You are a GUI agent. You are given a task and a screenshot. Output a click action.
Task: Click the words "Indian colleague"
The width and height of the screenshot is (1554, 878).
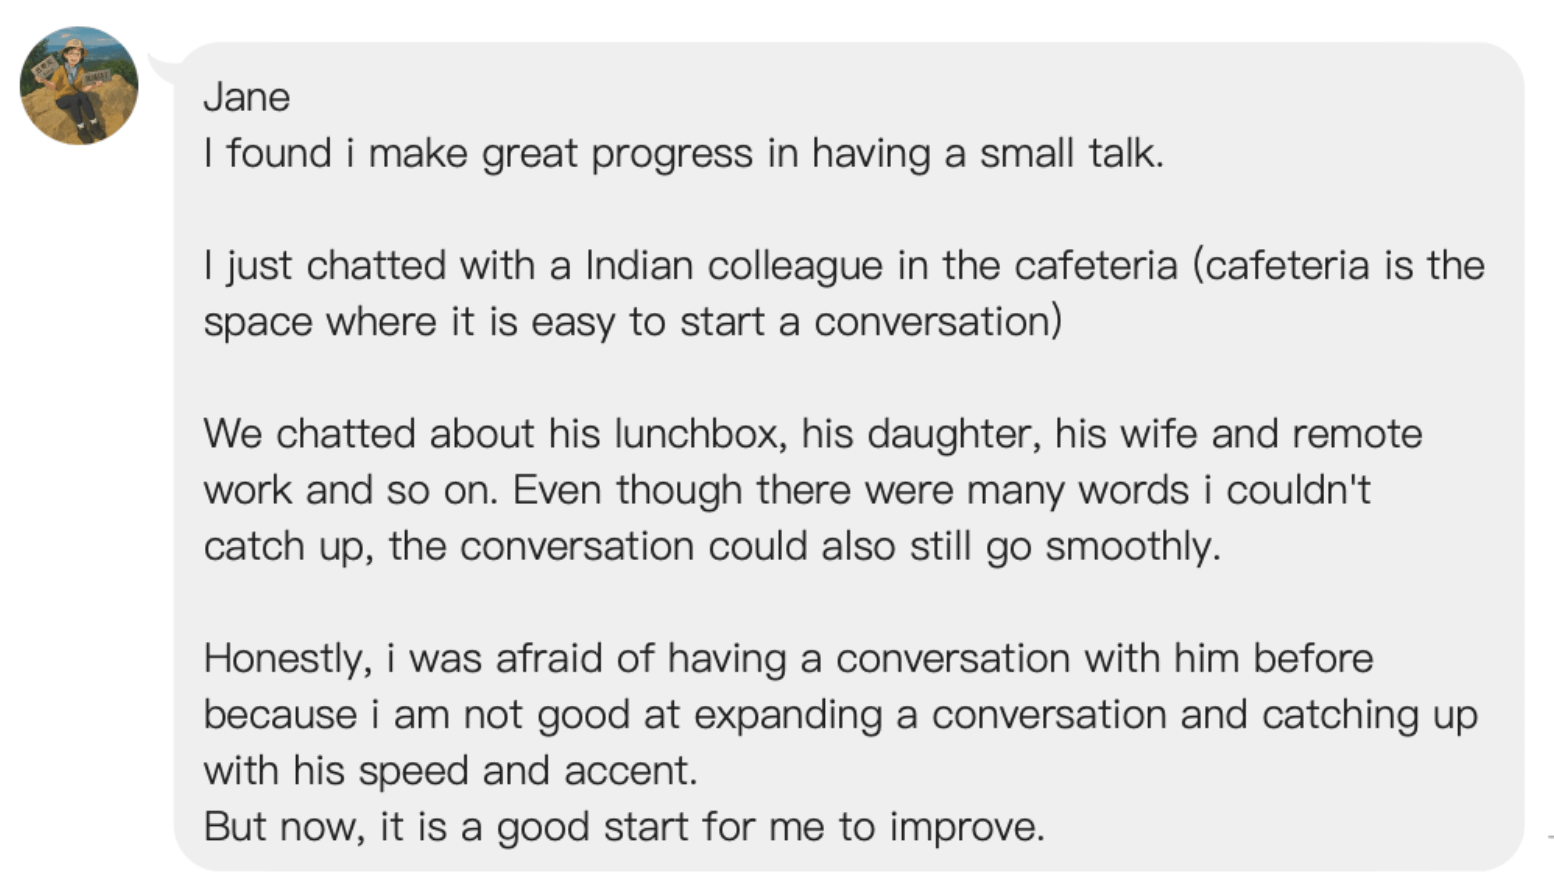click(734, 266)
